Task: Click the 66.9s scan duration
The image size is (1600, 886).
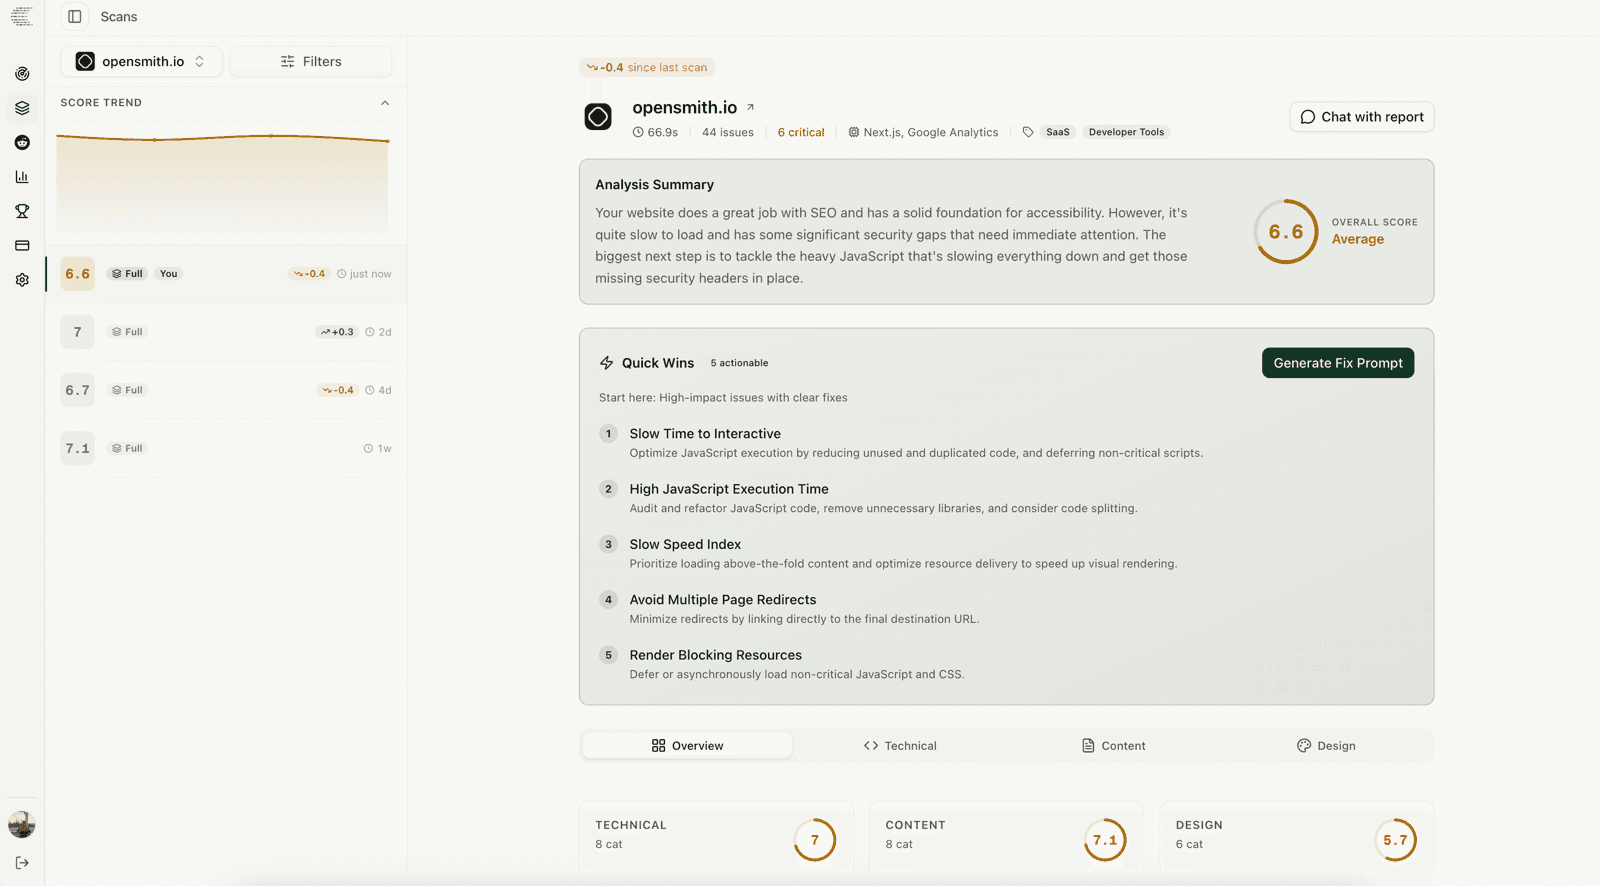Action: (x=655, y=132)
